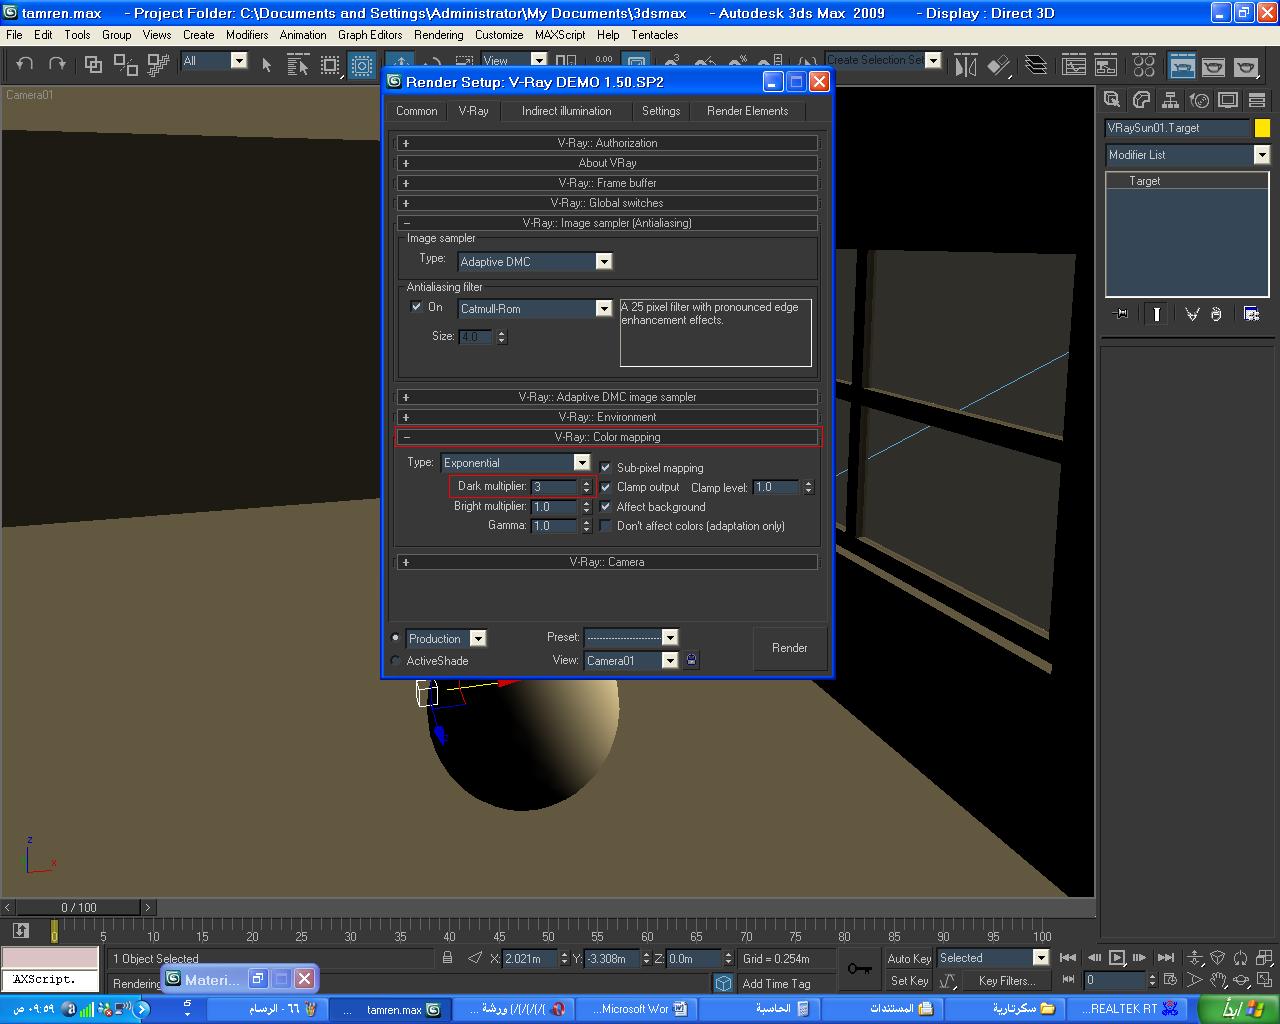Toggle the Auto Key button

(x=908, y=958)
